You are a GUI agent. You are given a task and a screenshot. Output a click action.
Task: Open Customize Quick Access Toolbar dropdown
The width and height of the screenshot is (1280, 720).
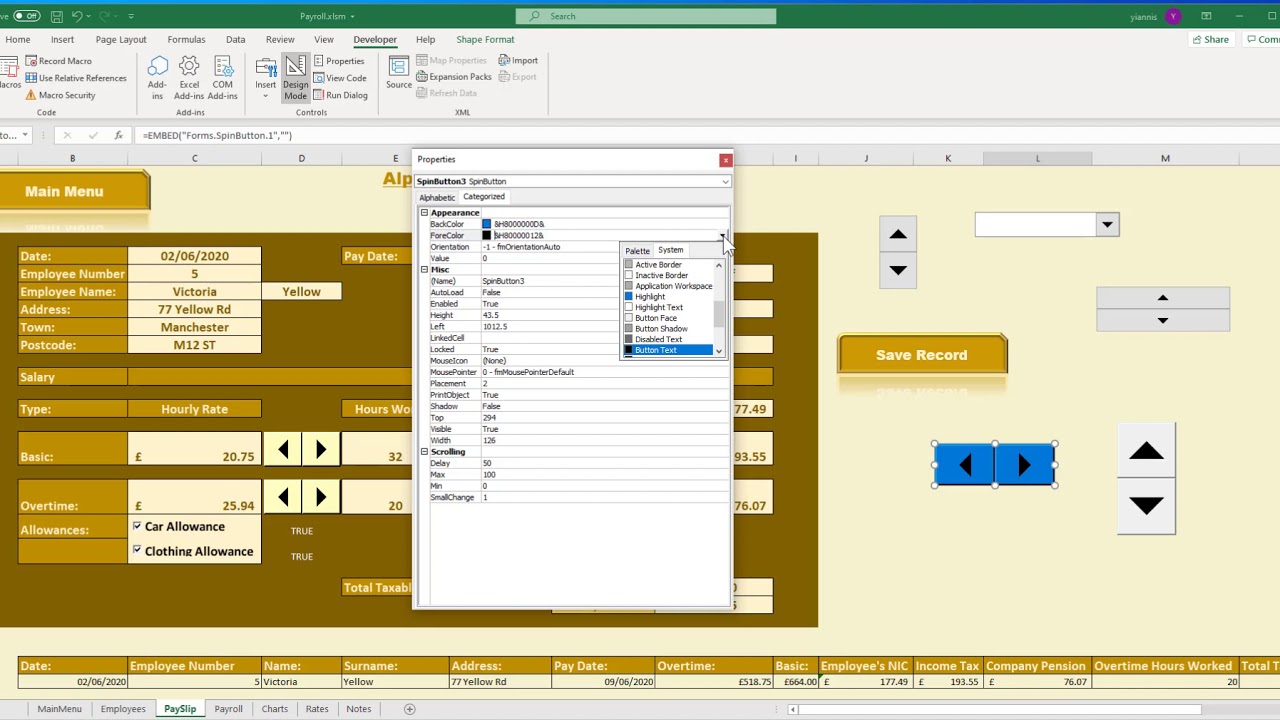click(131, 16)
